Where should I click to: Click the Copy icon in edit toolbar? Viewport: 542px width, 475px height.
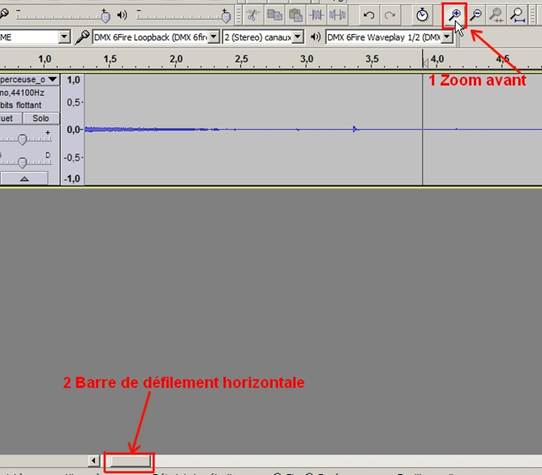pos(274,15)
